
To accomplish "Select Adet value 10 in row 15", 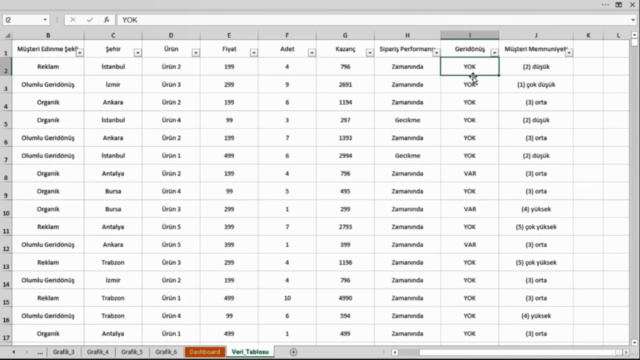I will pos(287,298).
